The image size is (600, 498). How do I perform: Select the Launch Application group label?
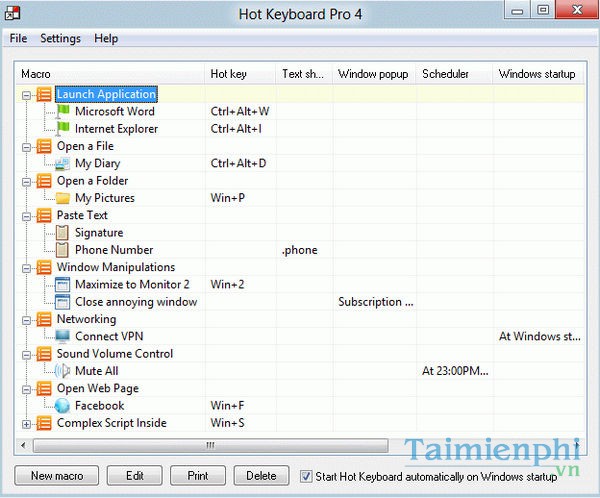click(x=106, y=94)
